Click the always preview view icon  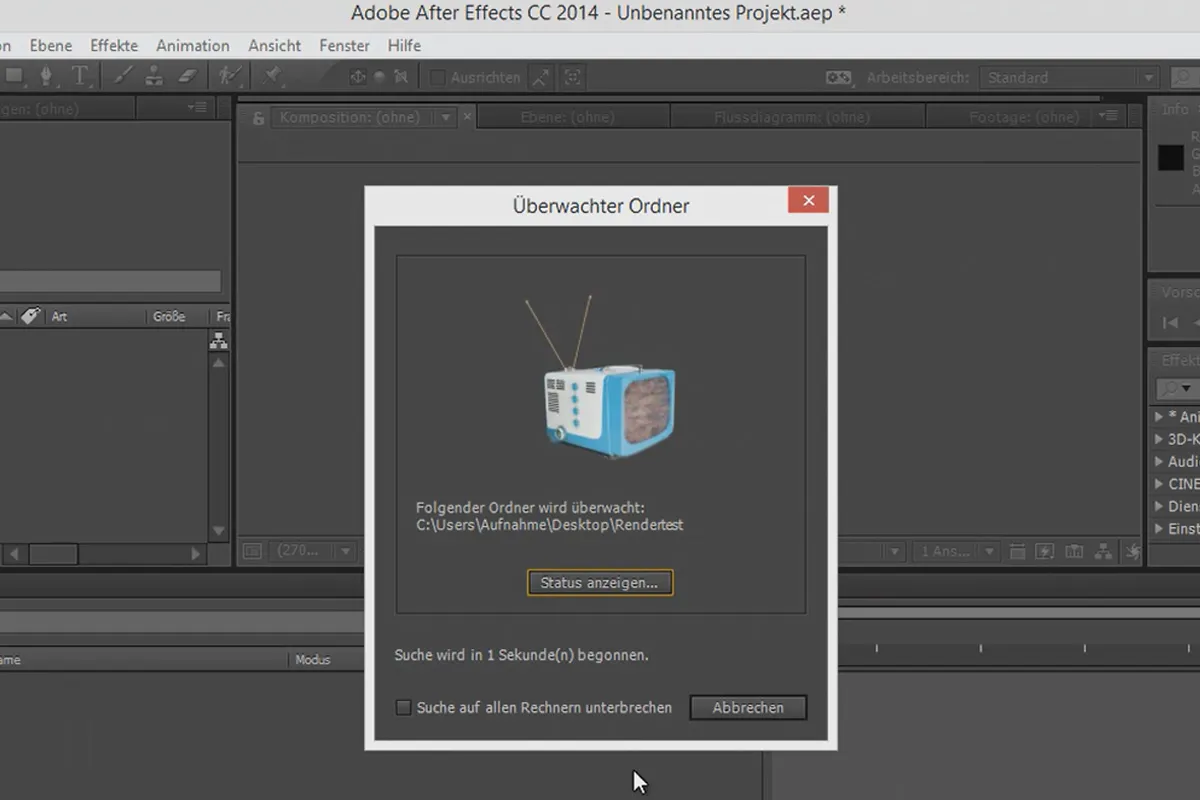[x=252, y=551]
